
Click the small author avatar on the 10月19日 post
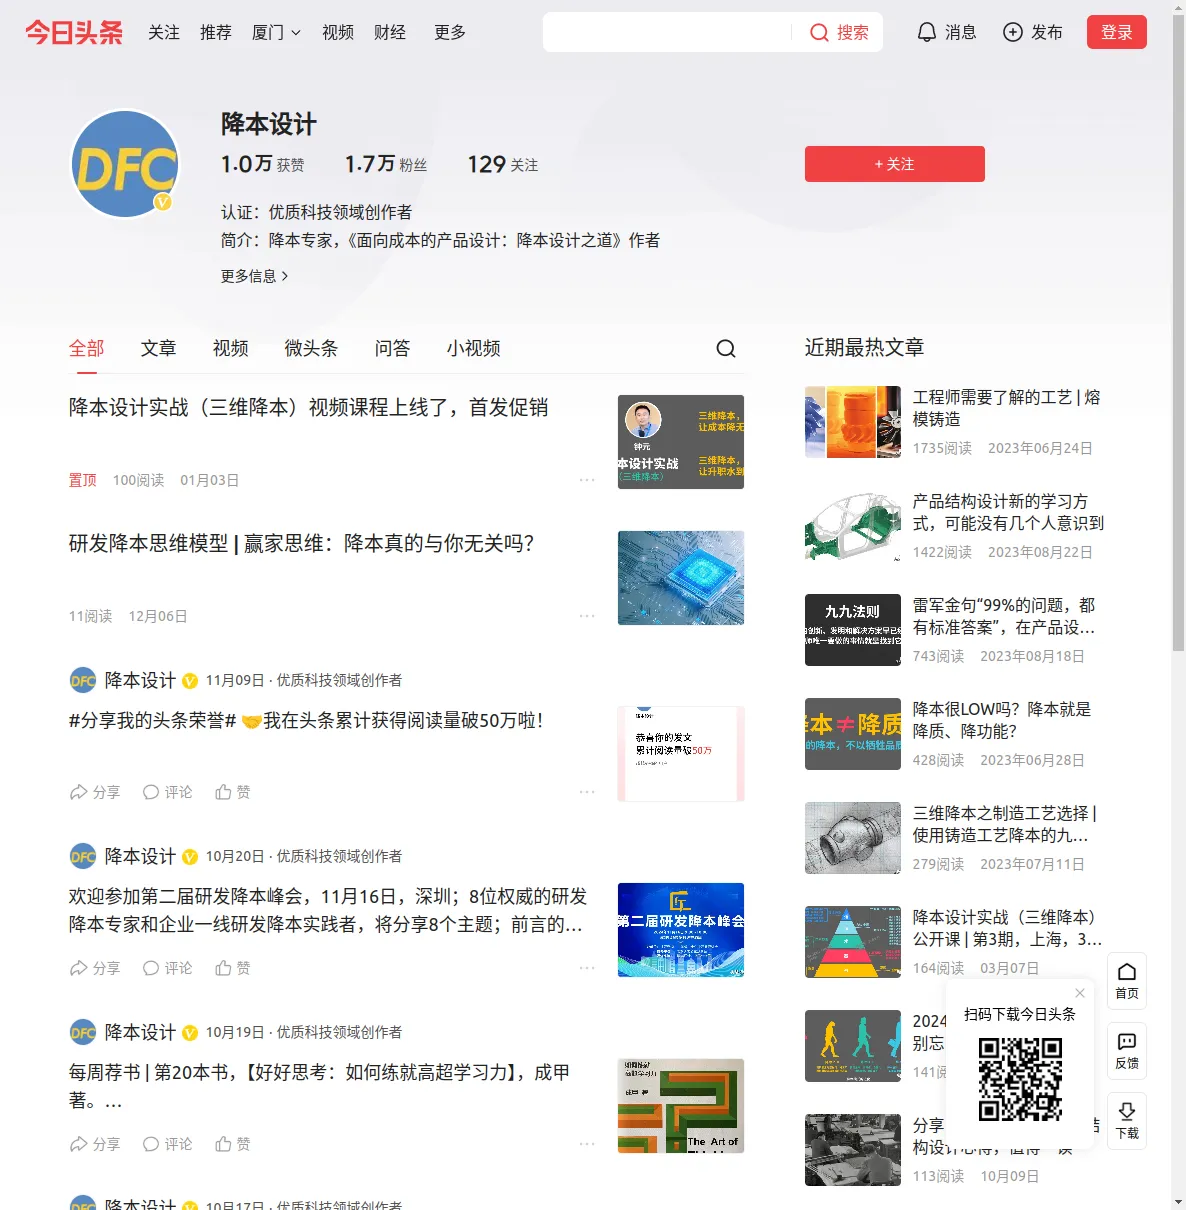(83, 1032)
